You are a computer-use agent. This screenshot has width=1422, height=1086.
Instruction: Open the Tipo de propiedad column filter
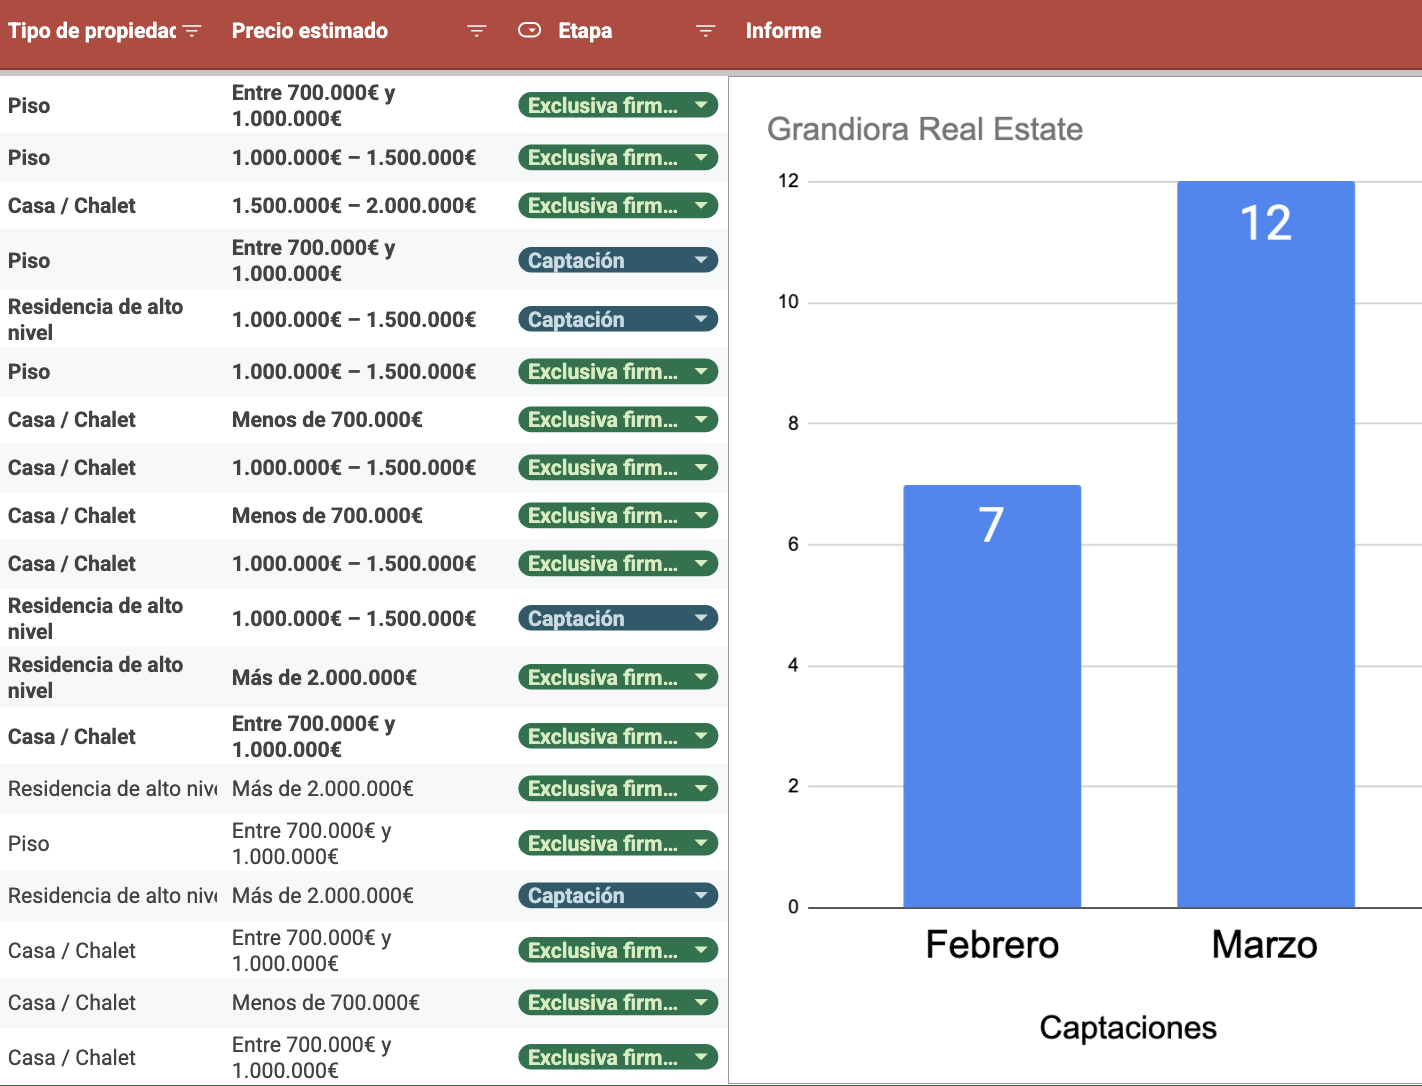tap(192, 31)
